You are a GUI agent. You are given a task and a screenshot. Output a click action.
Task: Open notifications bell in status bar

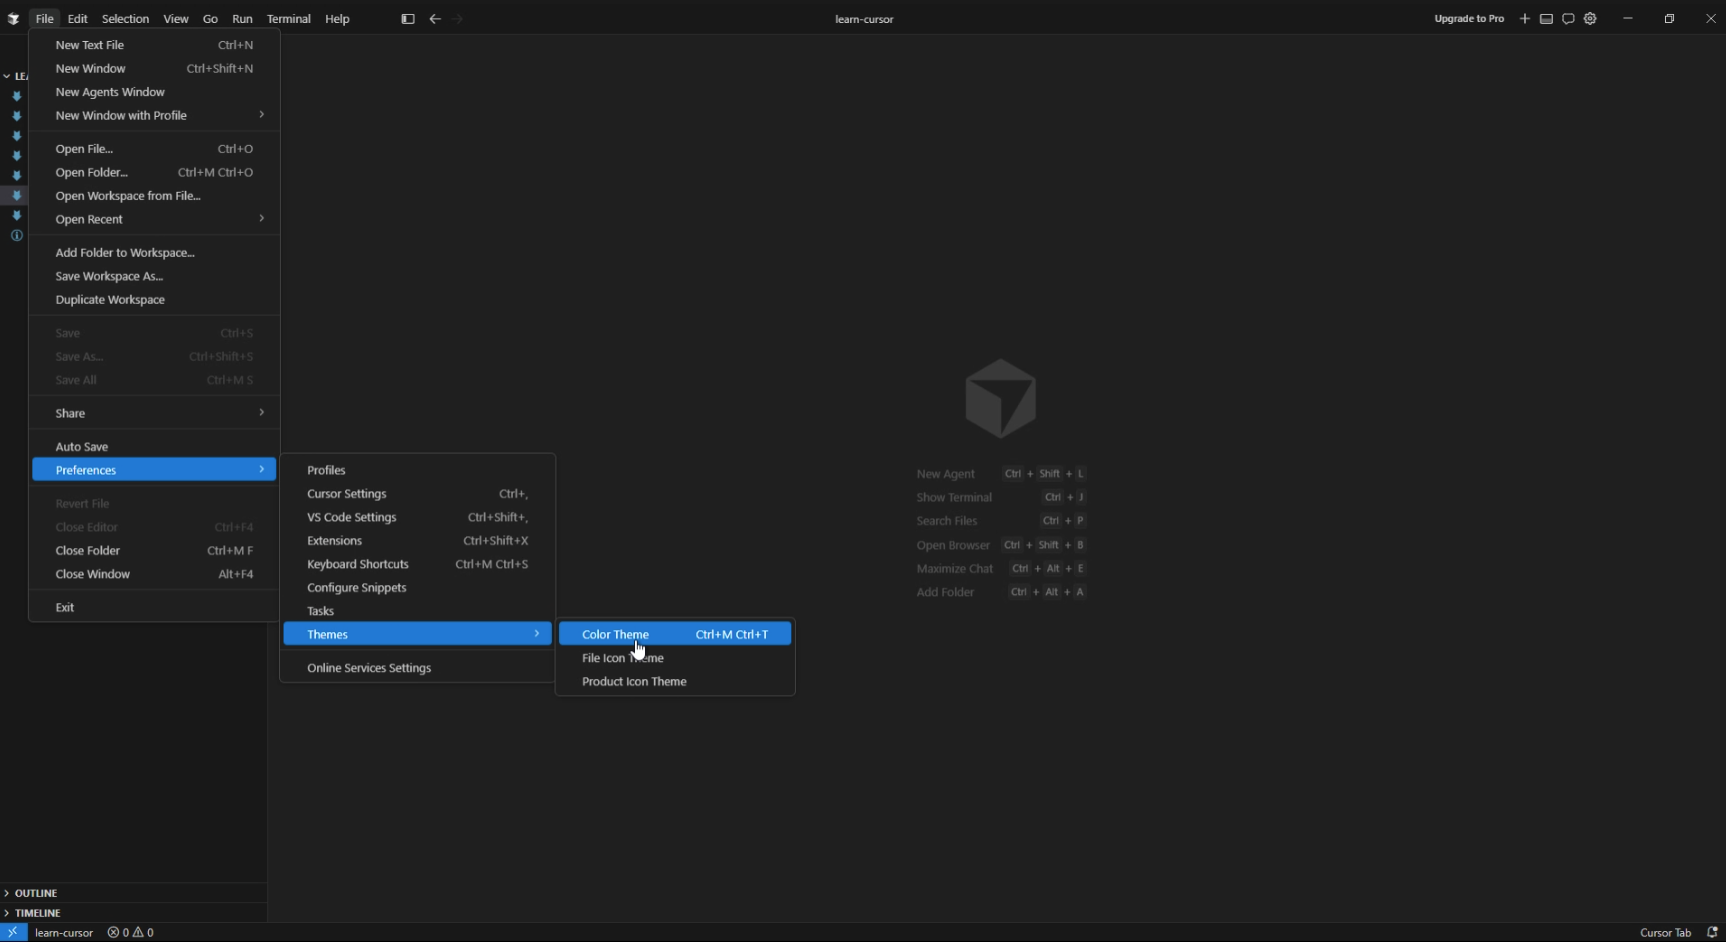point(1712,932)
